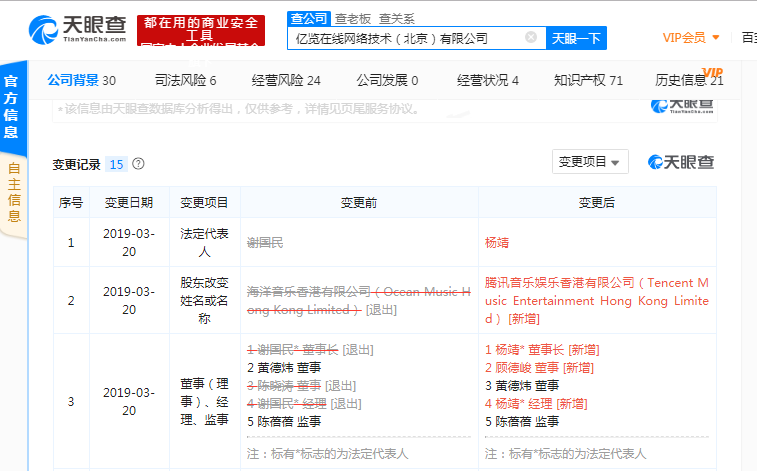Select the 变更前 column header
Image resolution: width=757 pixels, height=471 pixels.
click(x=359, y=203)
